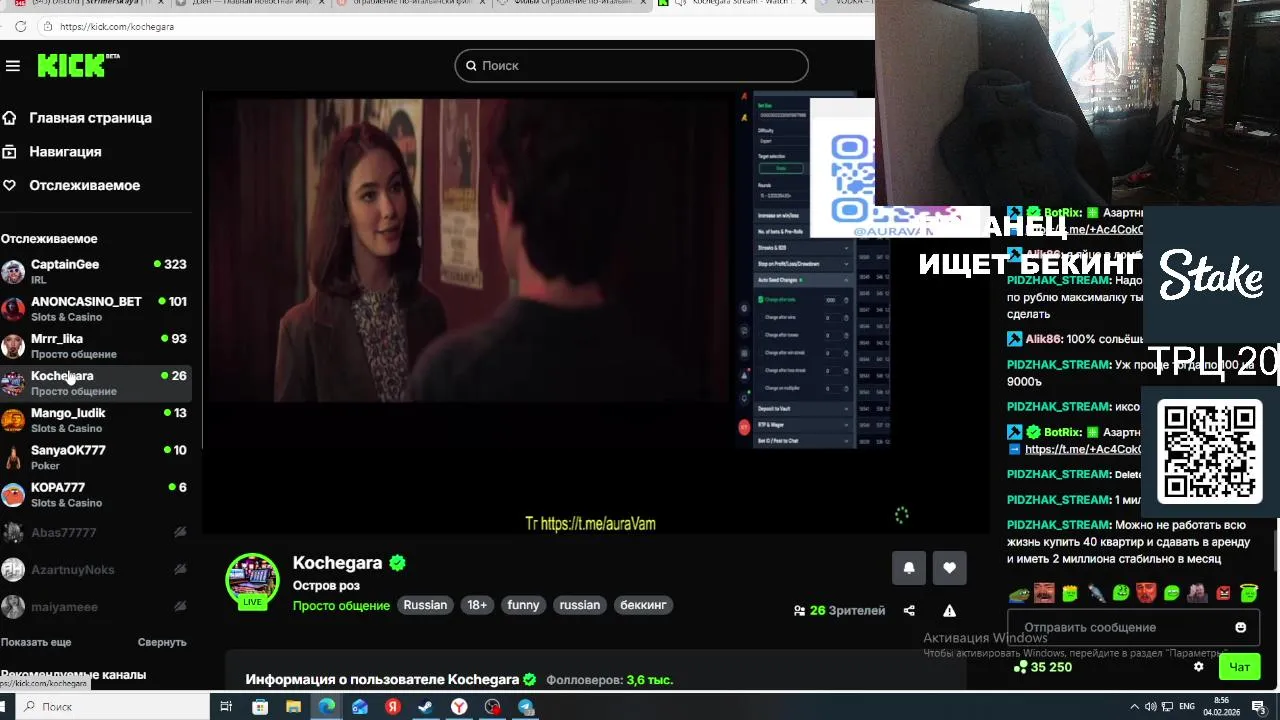
Task: Toggle notification bell for Kochegara
Action: [909, 568]
